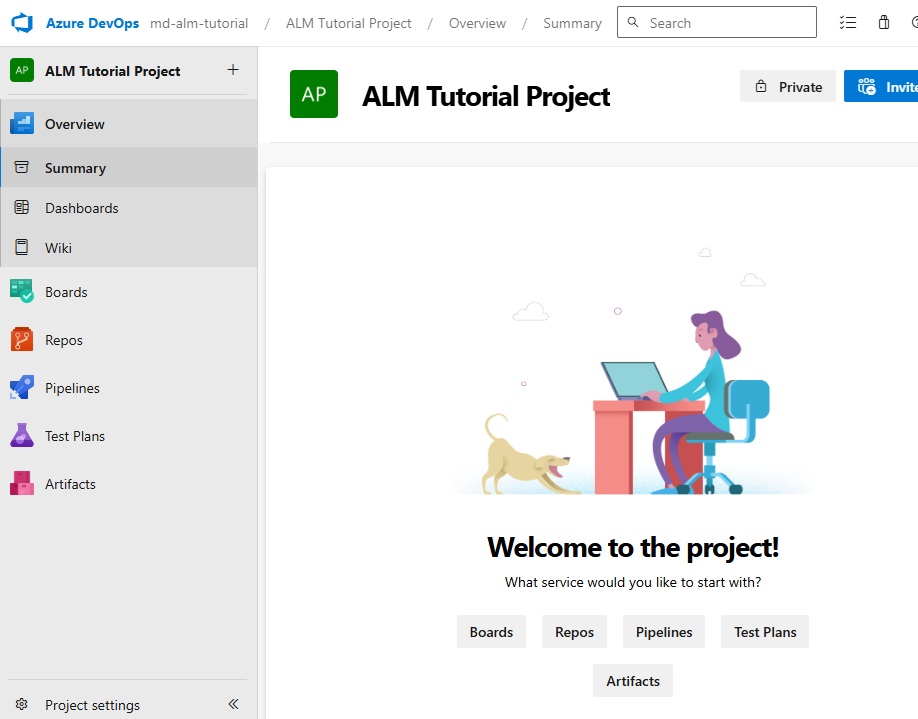Screen dimensions: 918x719
Task: Start with the Test Plans service button
Action: click(x=765, y=631)
